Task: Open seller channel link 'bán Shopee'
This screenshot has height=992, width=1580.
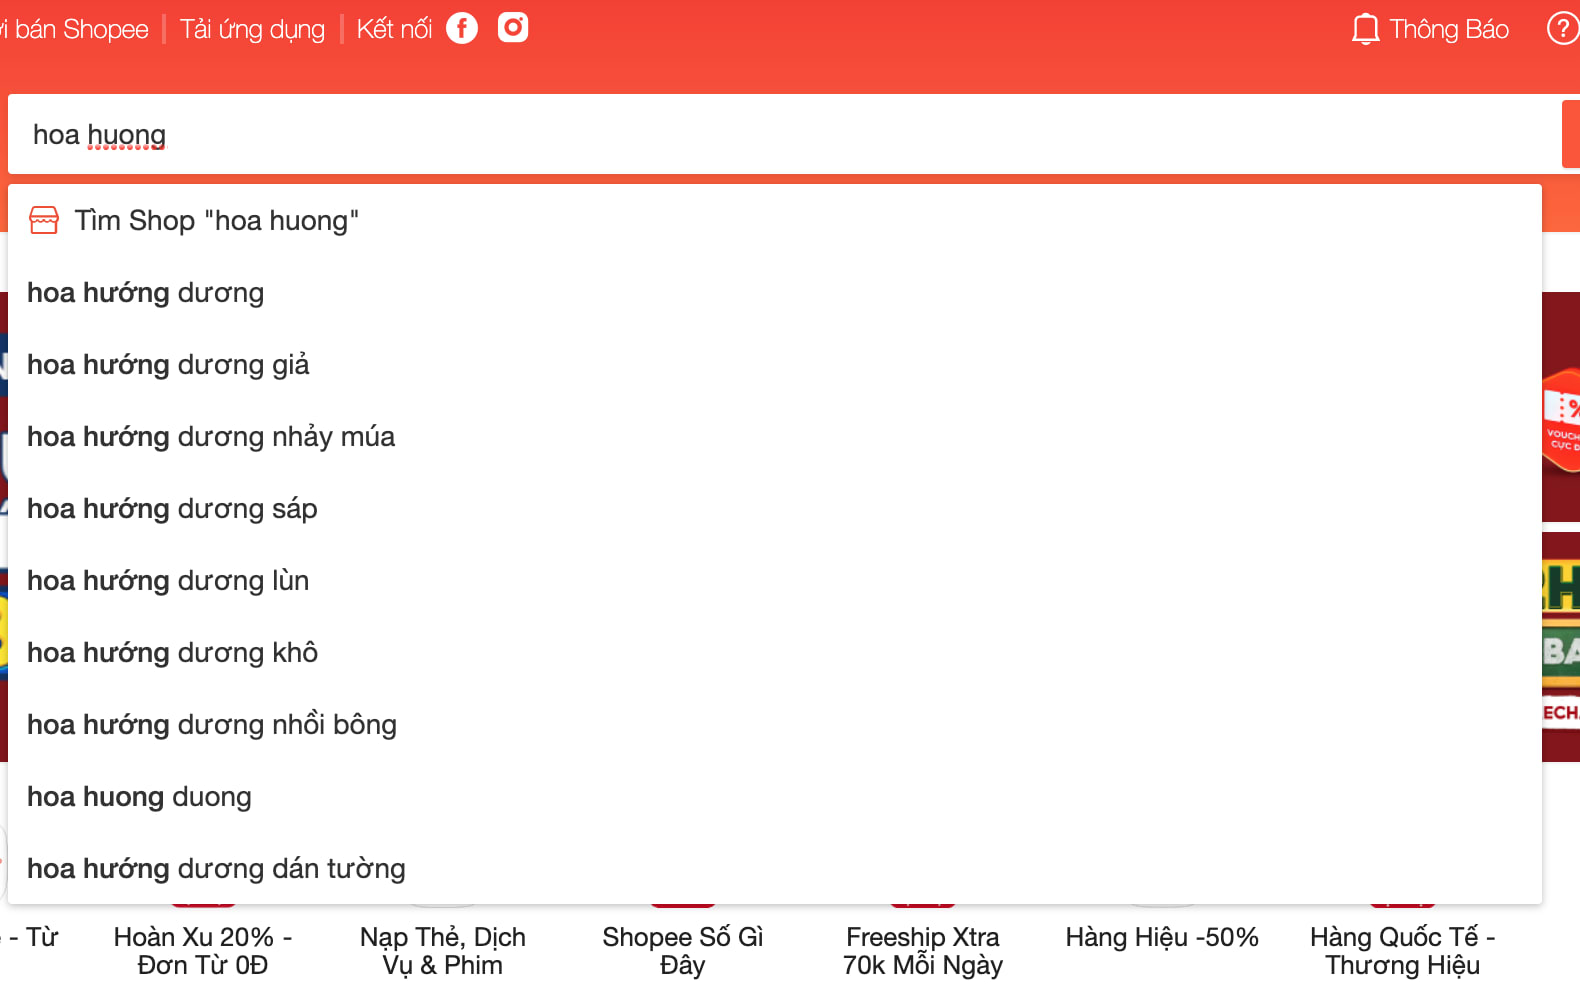Action: (x=74, y=29)
